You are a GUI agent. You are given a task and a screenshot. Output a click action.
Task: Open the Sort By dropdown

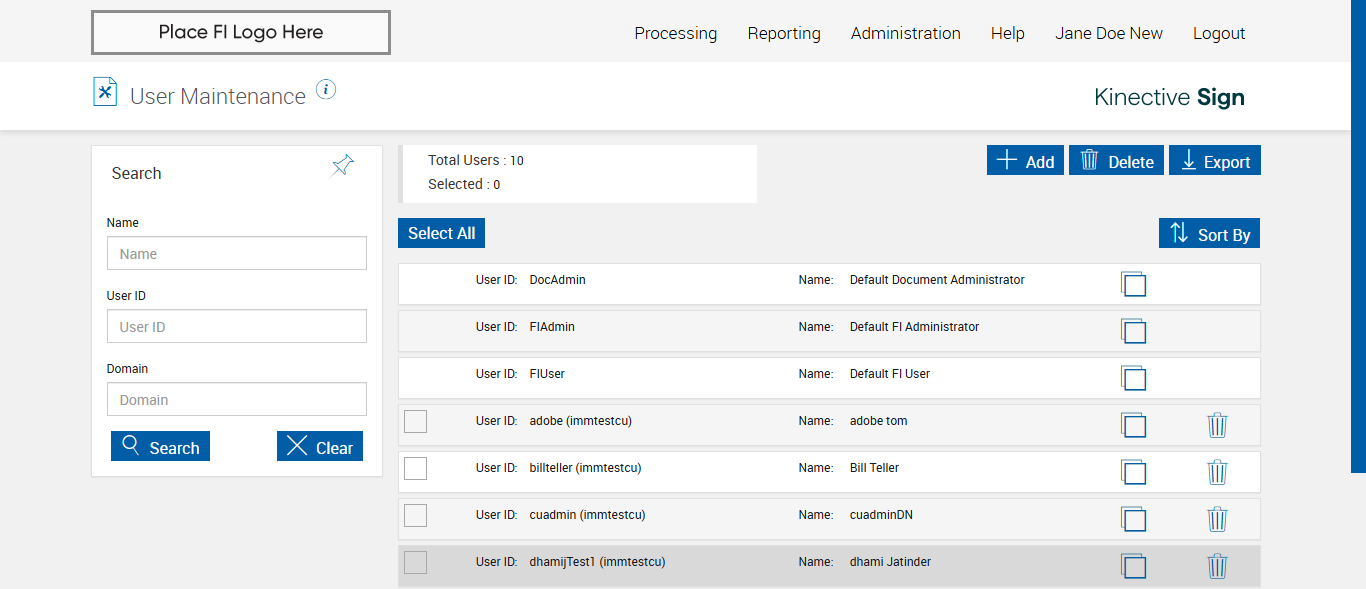[x=1209, y=234]
